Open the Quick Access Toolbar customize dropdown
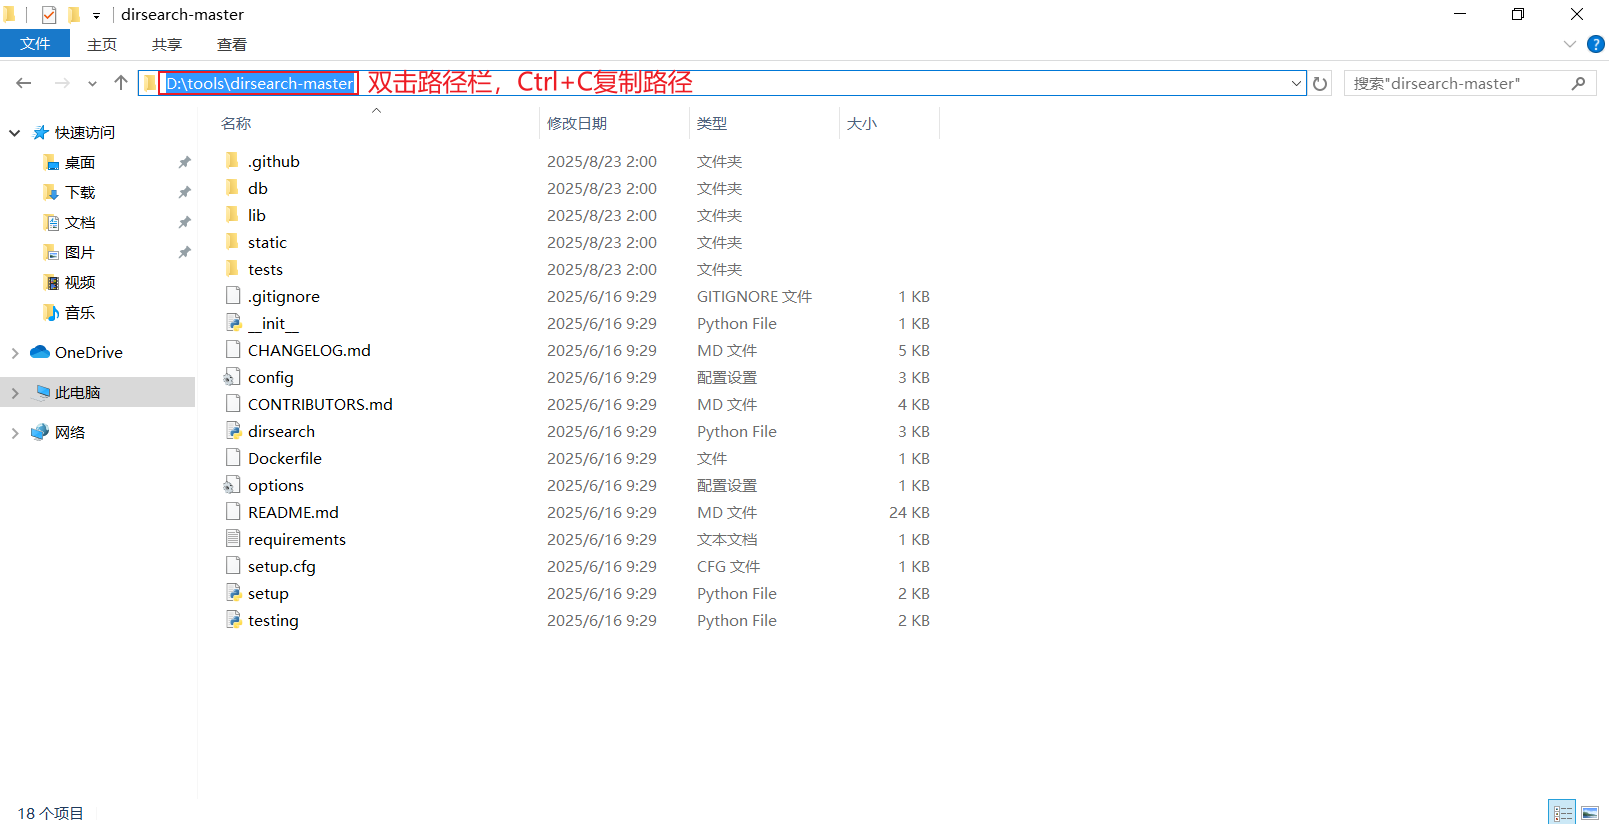1609x824 pixels. pyautogui.click(x=96, y=16)
